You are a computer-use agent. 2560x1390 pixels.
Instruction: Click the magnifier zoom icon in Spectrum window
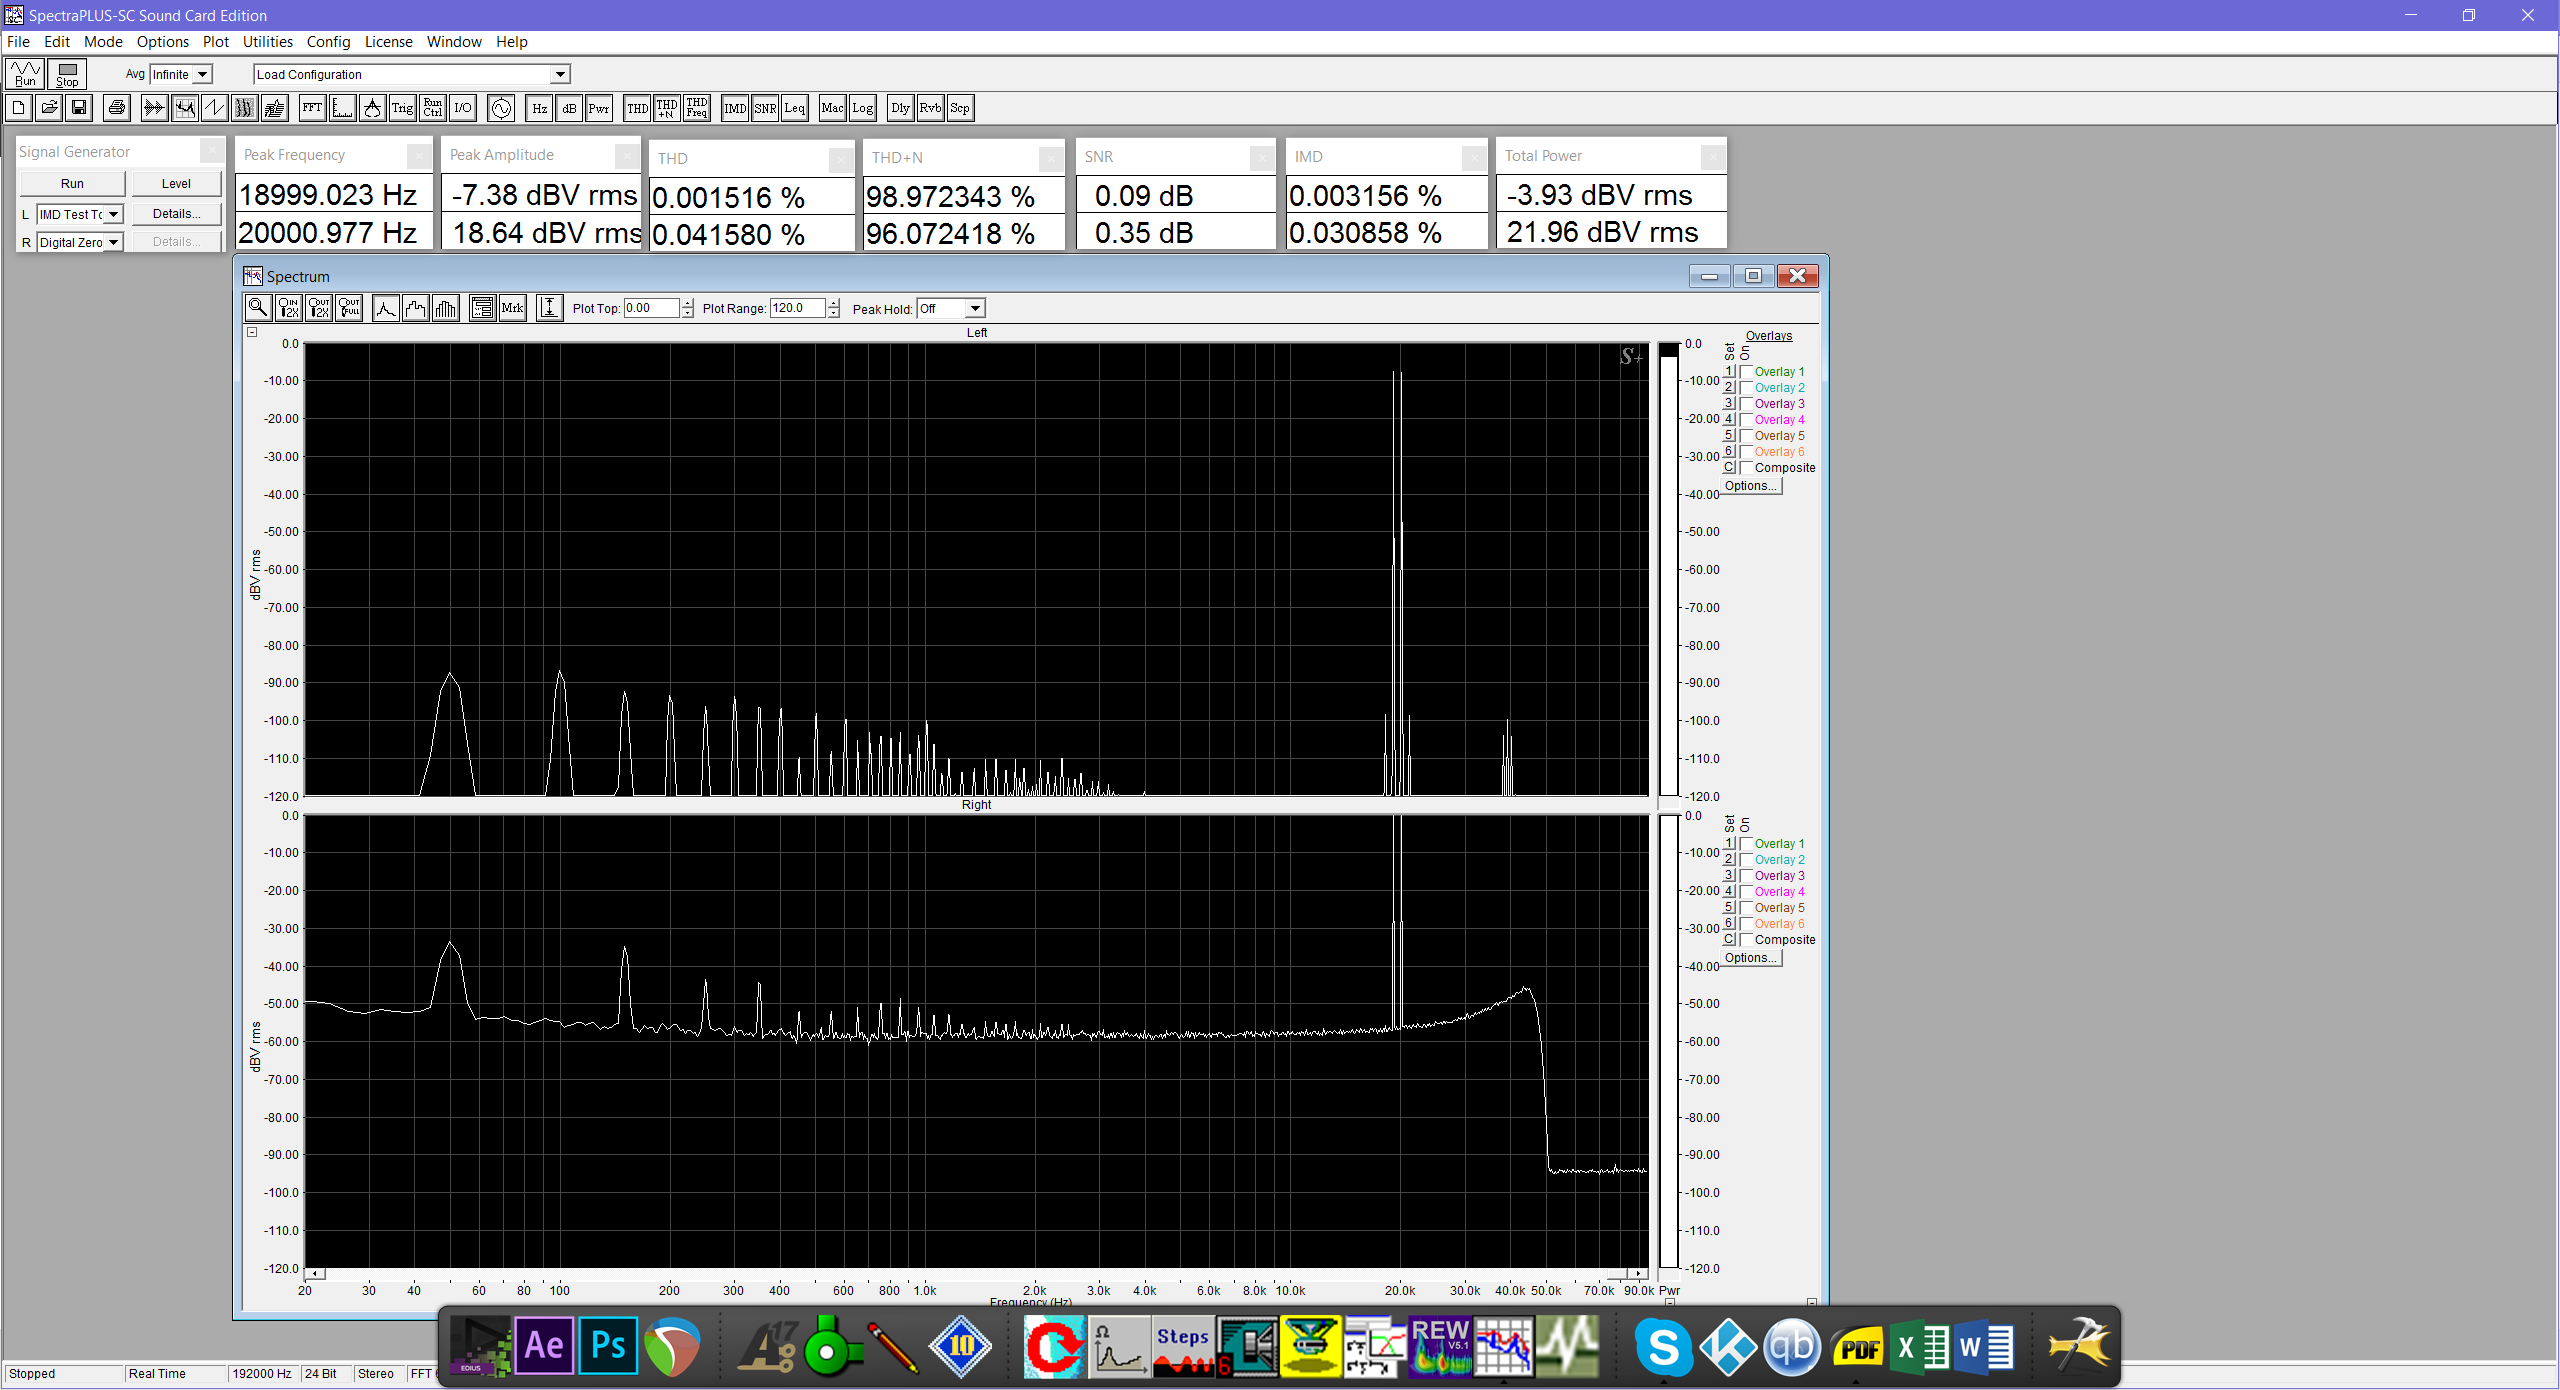257,308
